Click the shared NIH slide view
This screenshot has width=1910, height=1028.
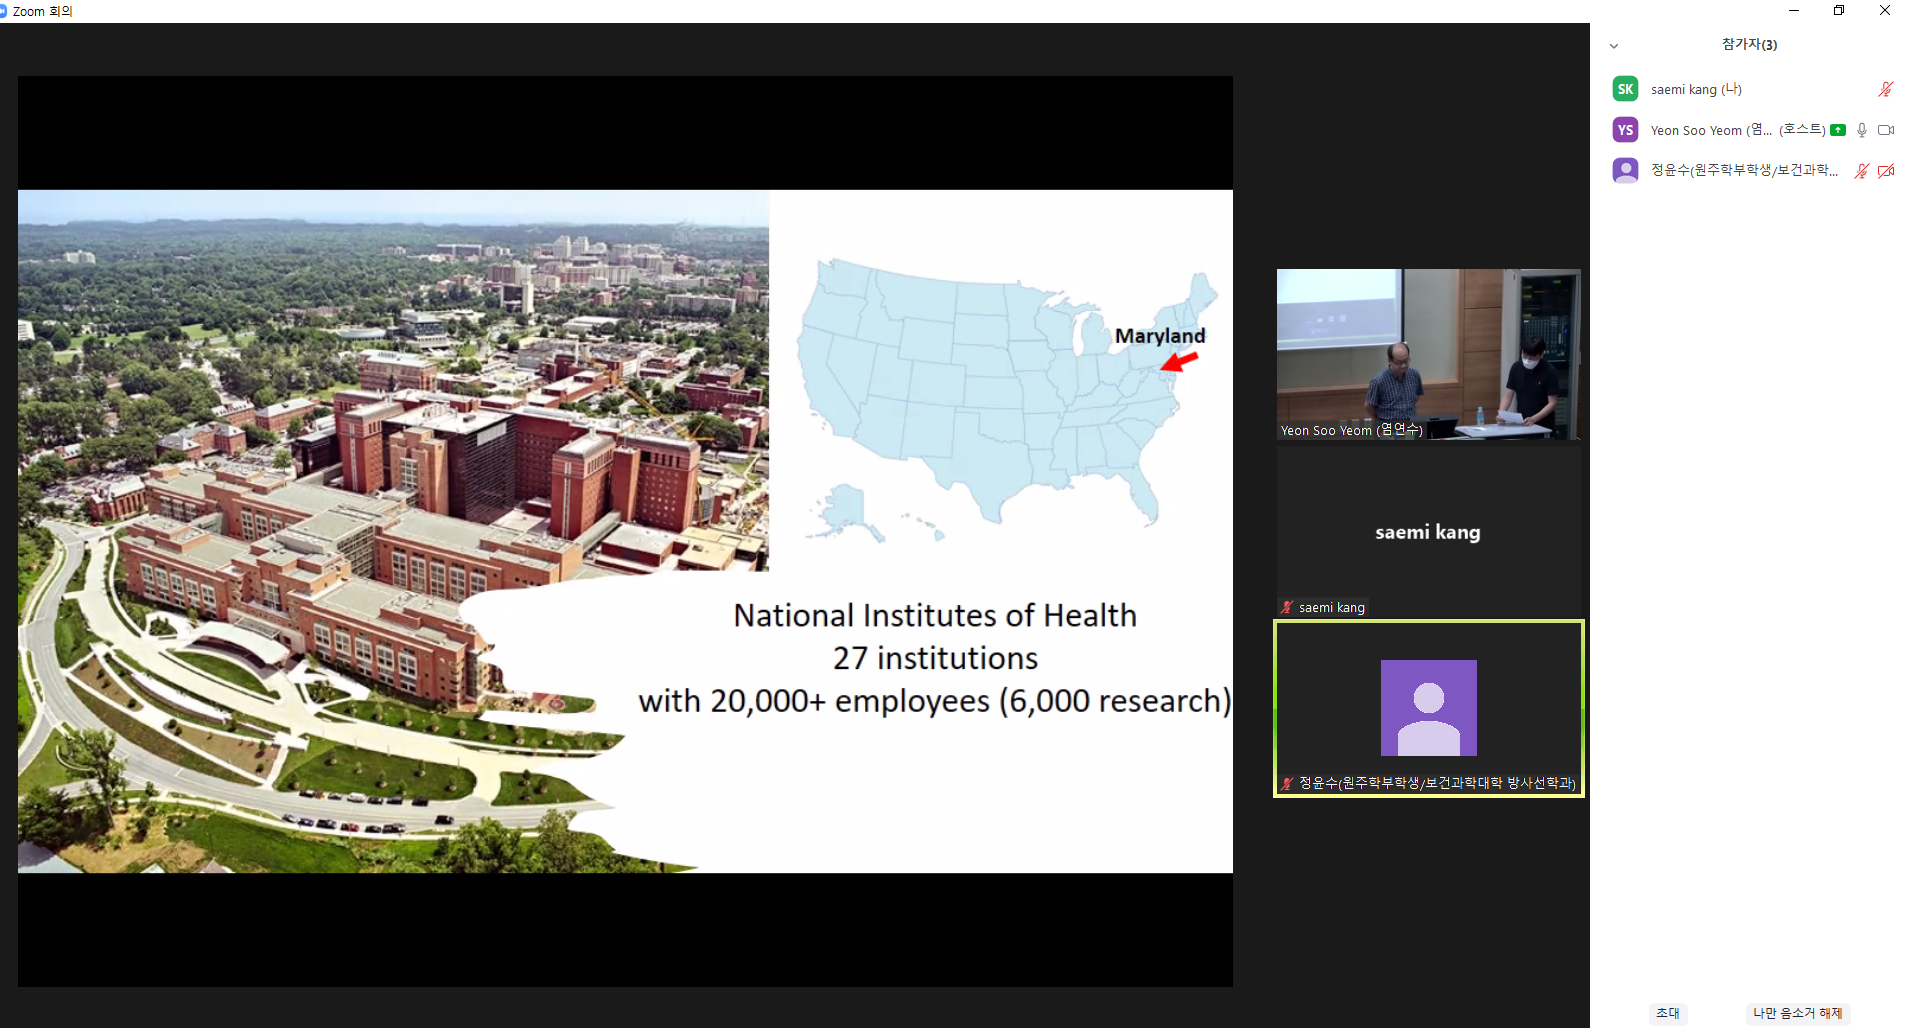[x=625, y=531]
